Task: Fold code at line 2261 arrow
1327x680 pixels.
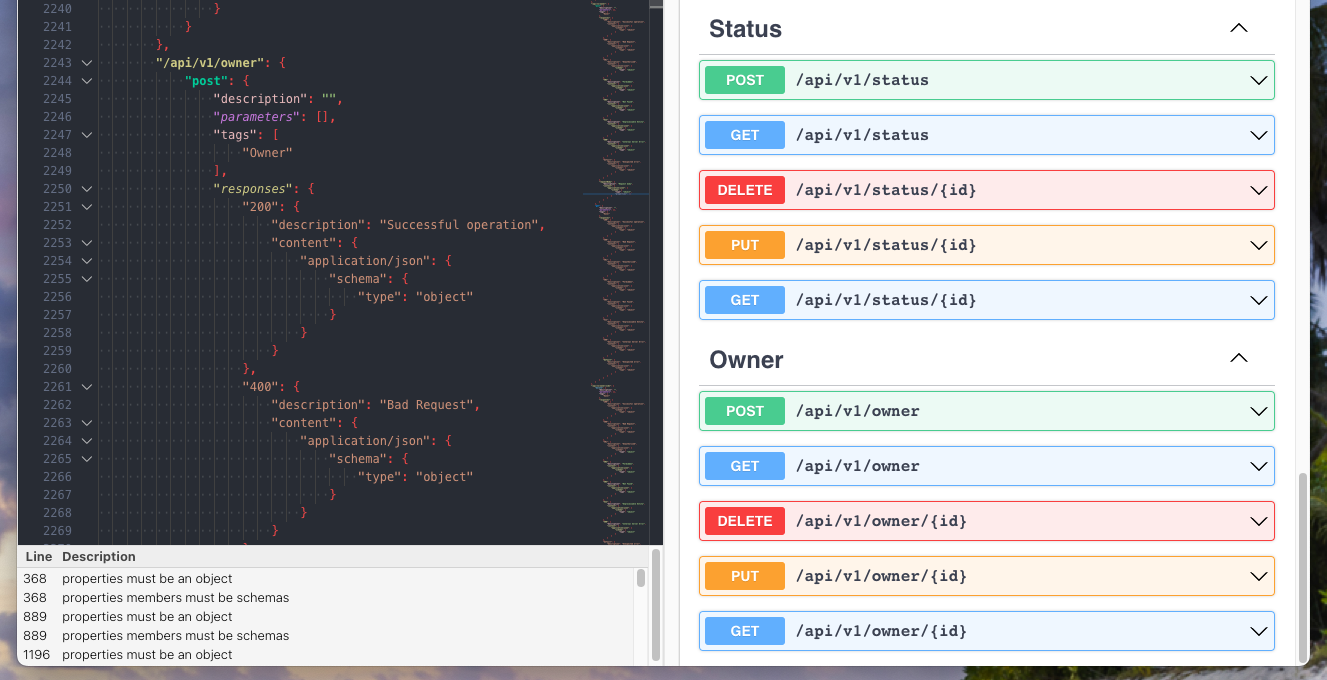Action: [87, 387]
